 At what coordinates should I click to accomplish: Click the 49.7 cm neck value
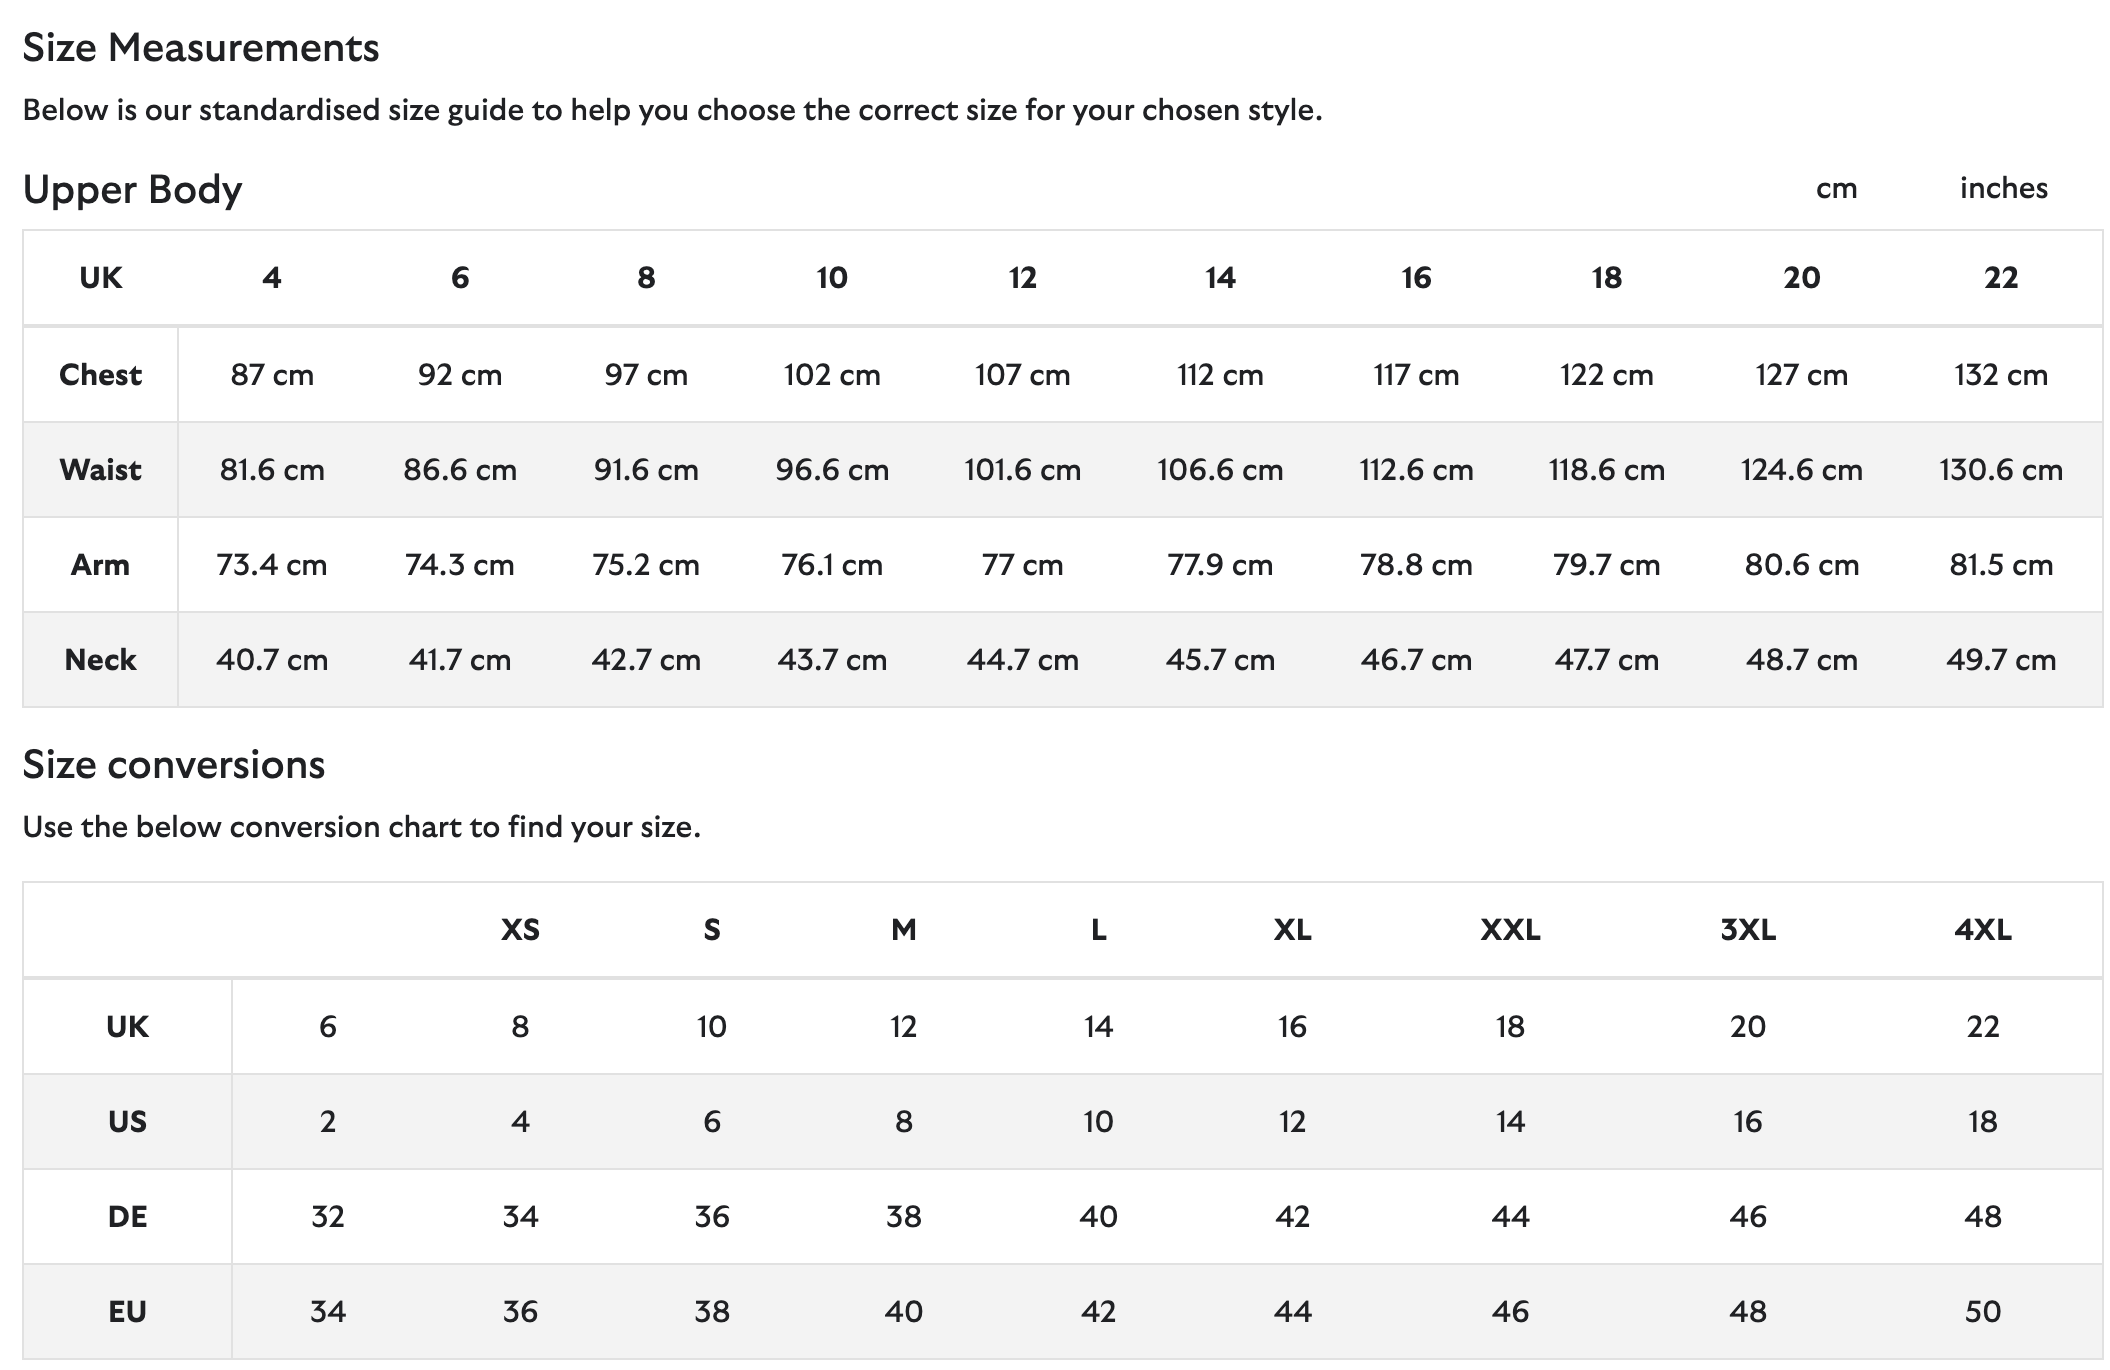[x=2000, y=660]
